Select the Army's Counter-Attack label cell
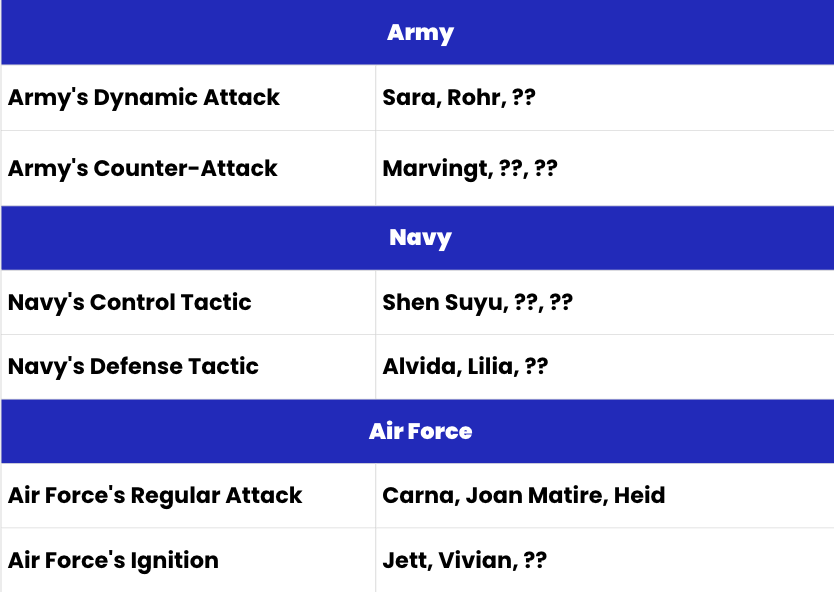Viewport: 834px width, 592px height. [143, 168]
